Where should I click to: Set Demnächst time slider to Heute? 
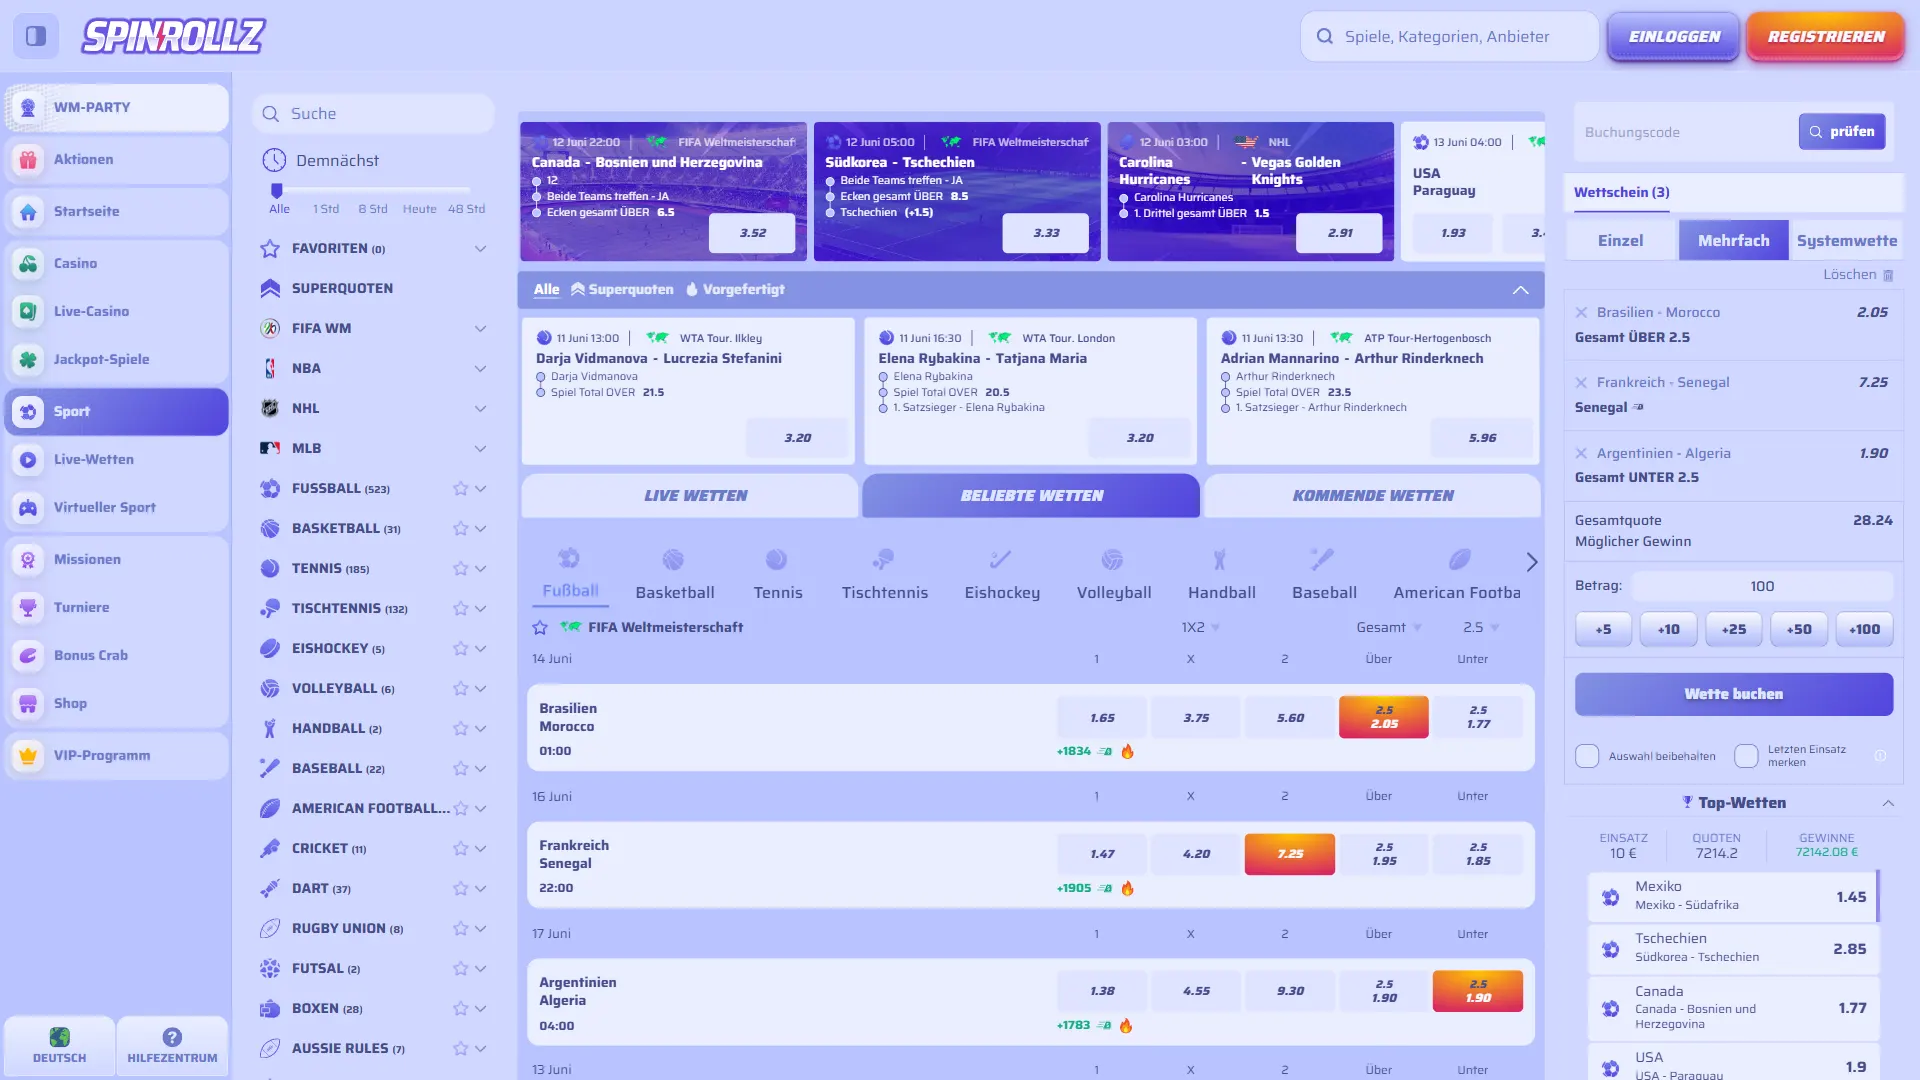419,209
